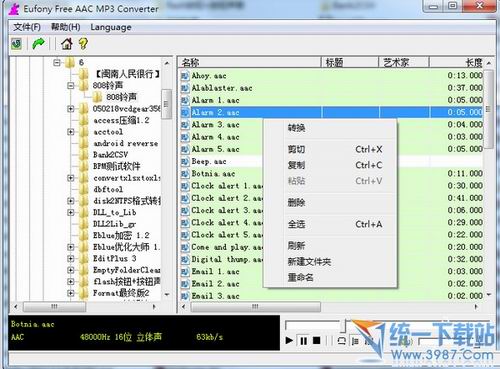
Task: Click the application icon in title bar
Action: (x=14, y=9)
